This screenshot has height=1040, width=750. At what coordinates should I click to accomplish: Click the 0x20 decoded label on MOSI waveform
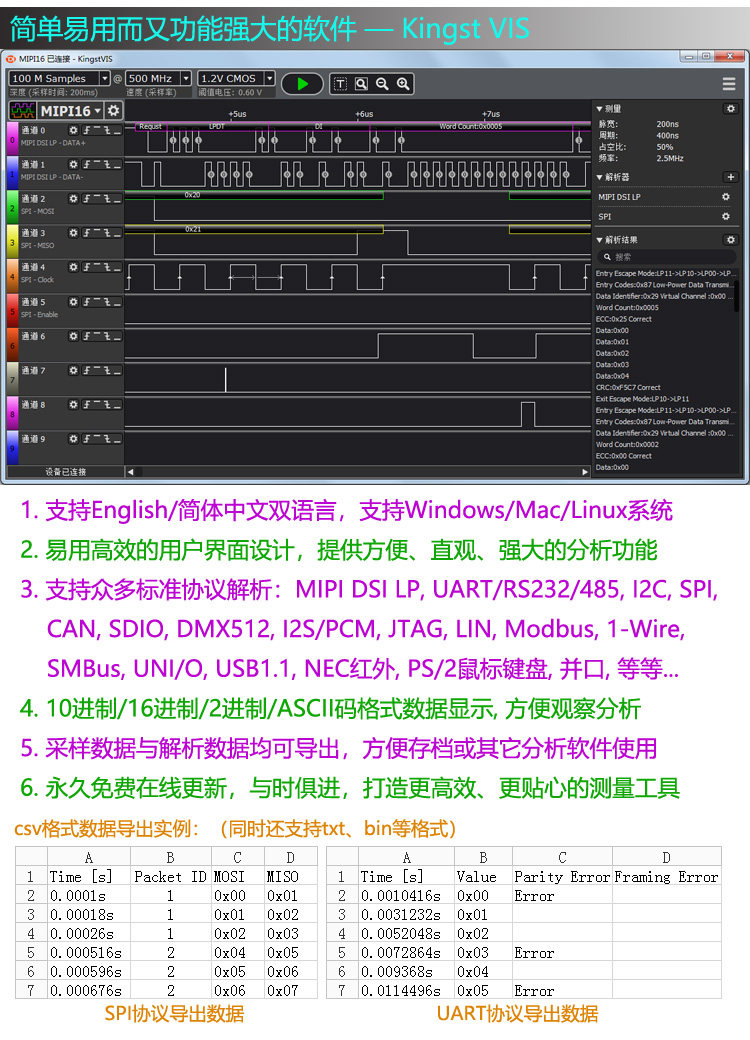click(x=192, y=195)
